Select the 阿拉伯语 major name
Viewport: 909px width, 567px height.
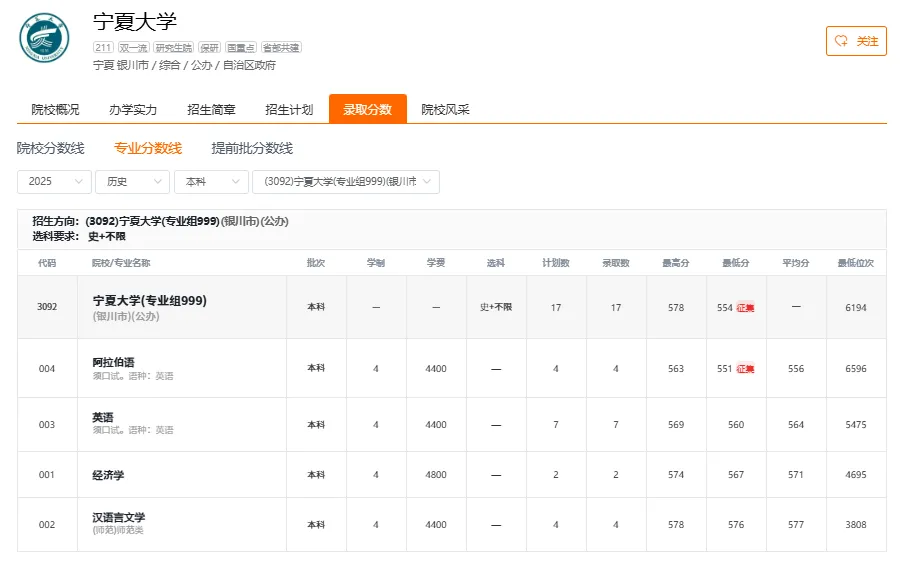coord(114,362)
